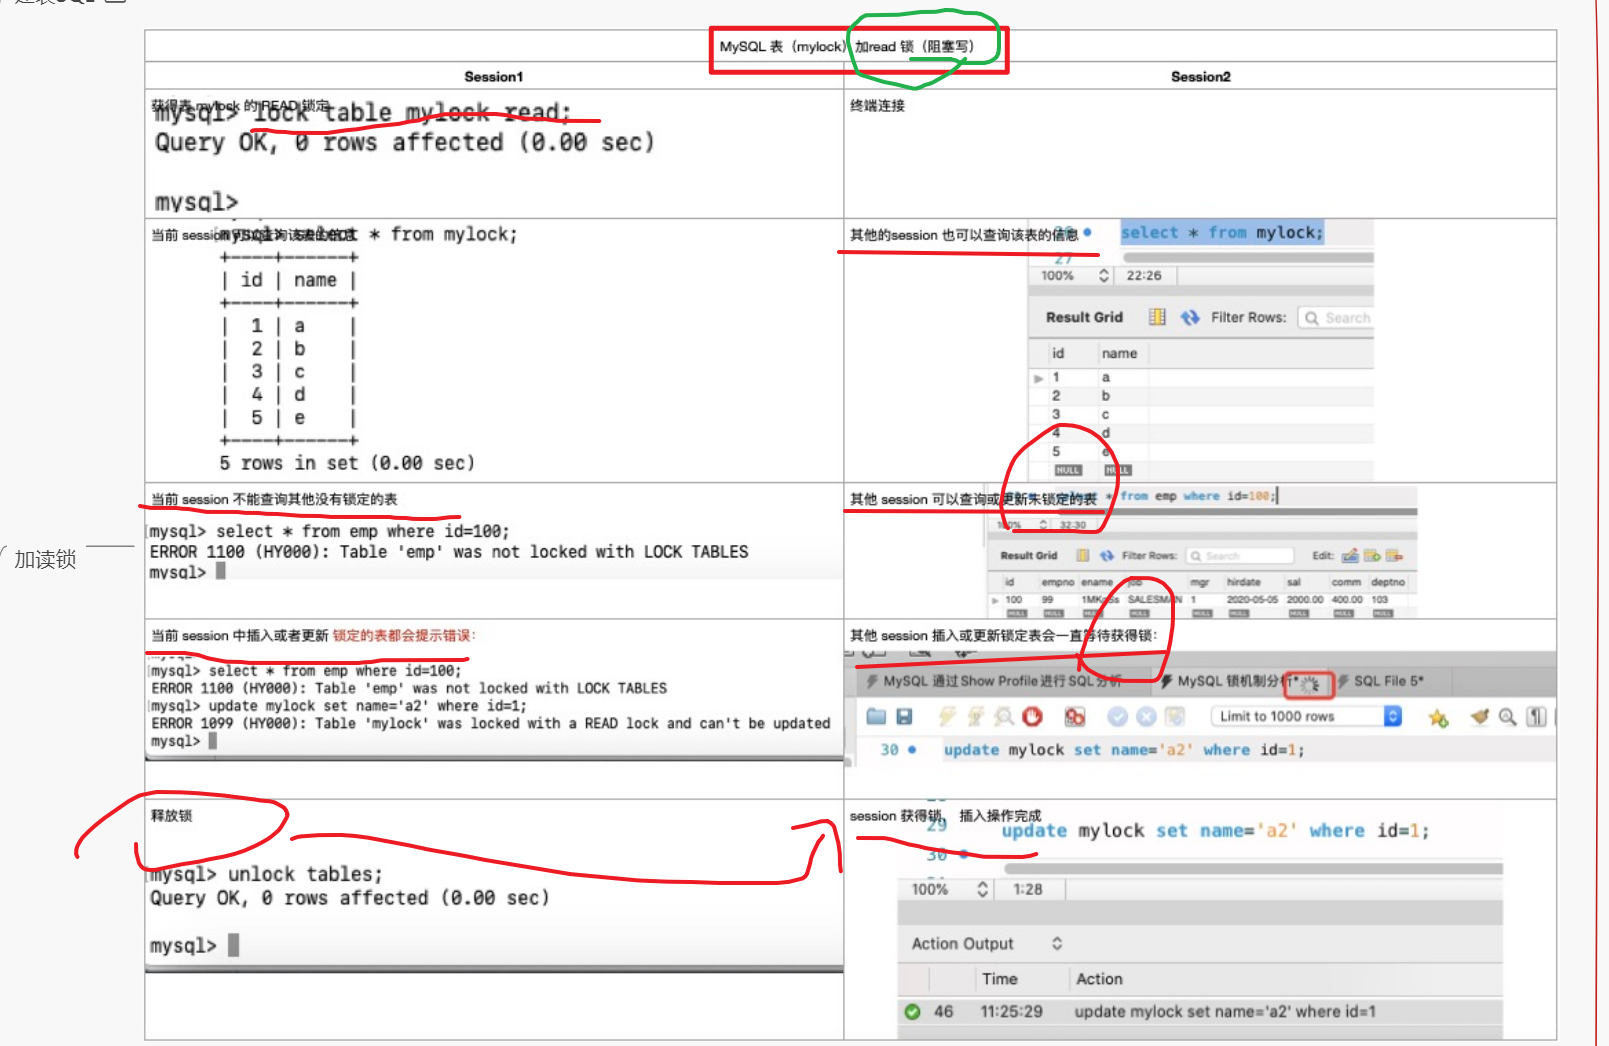Screen dimensions: 1609x1046
Task: Open the Limit to 1000 rows dropdown
Action: click(1306, 716)
